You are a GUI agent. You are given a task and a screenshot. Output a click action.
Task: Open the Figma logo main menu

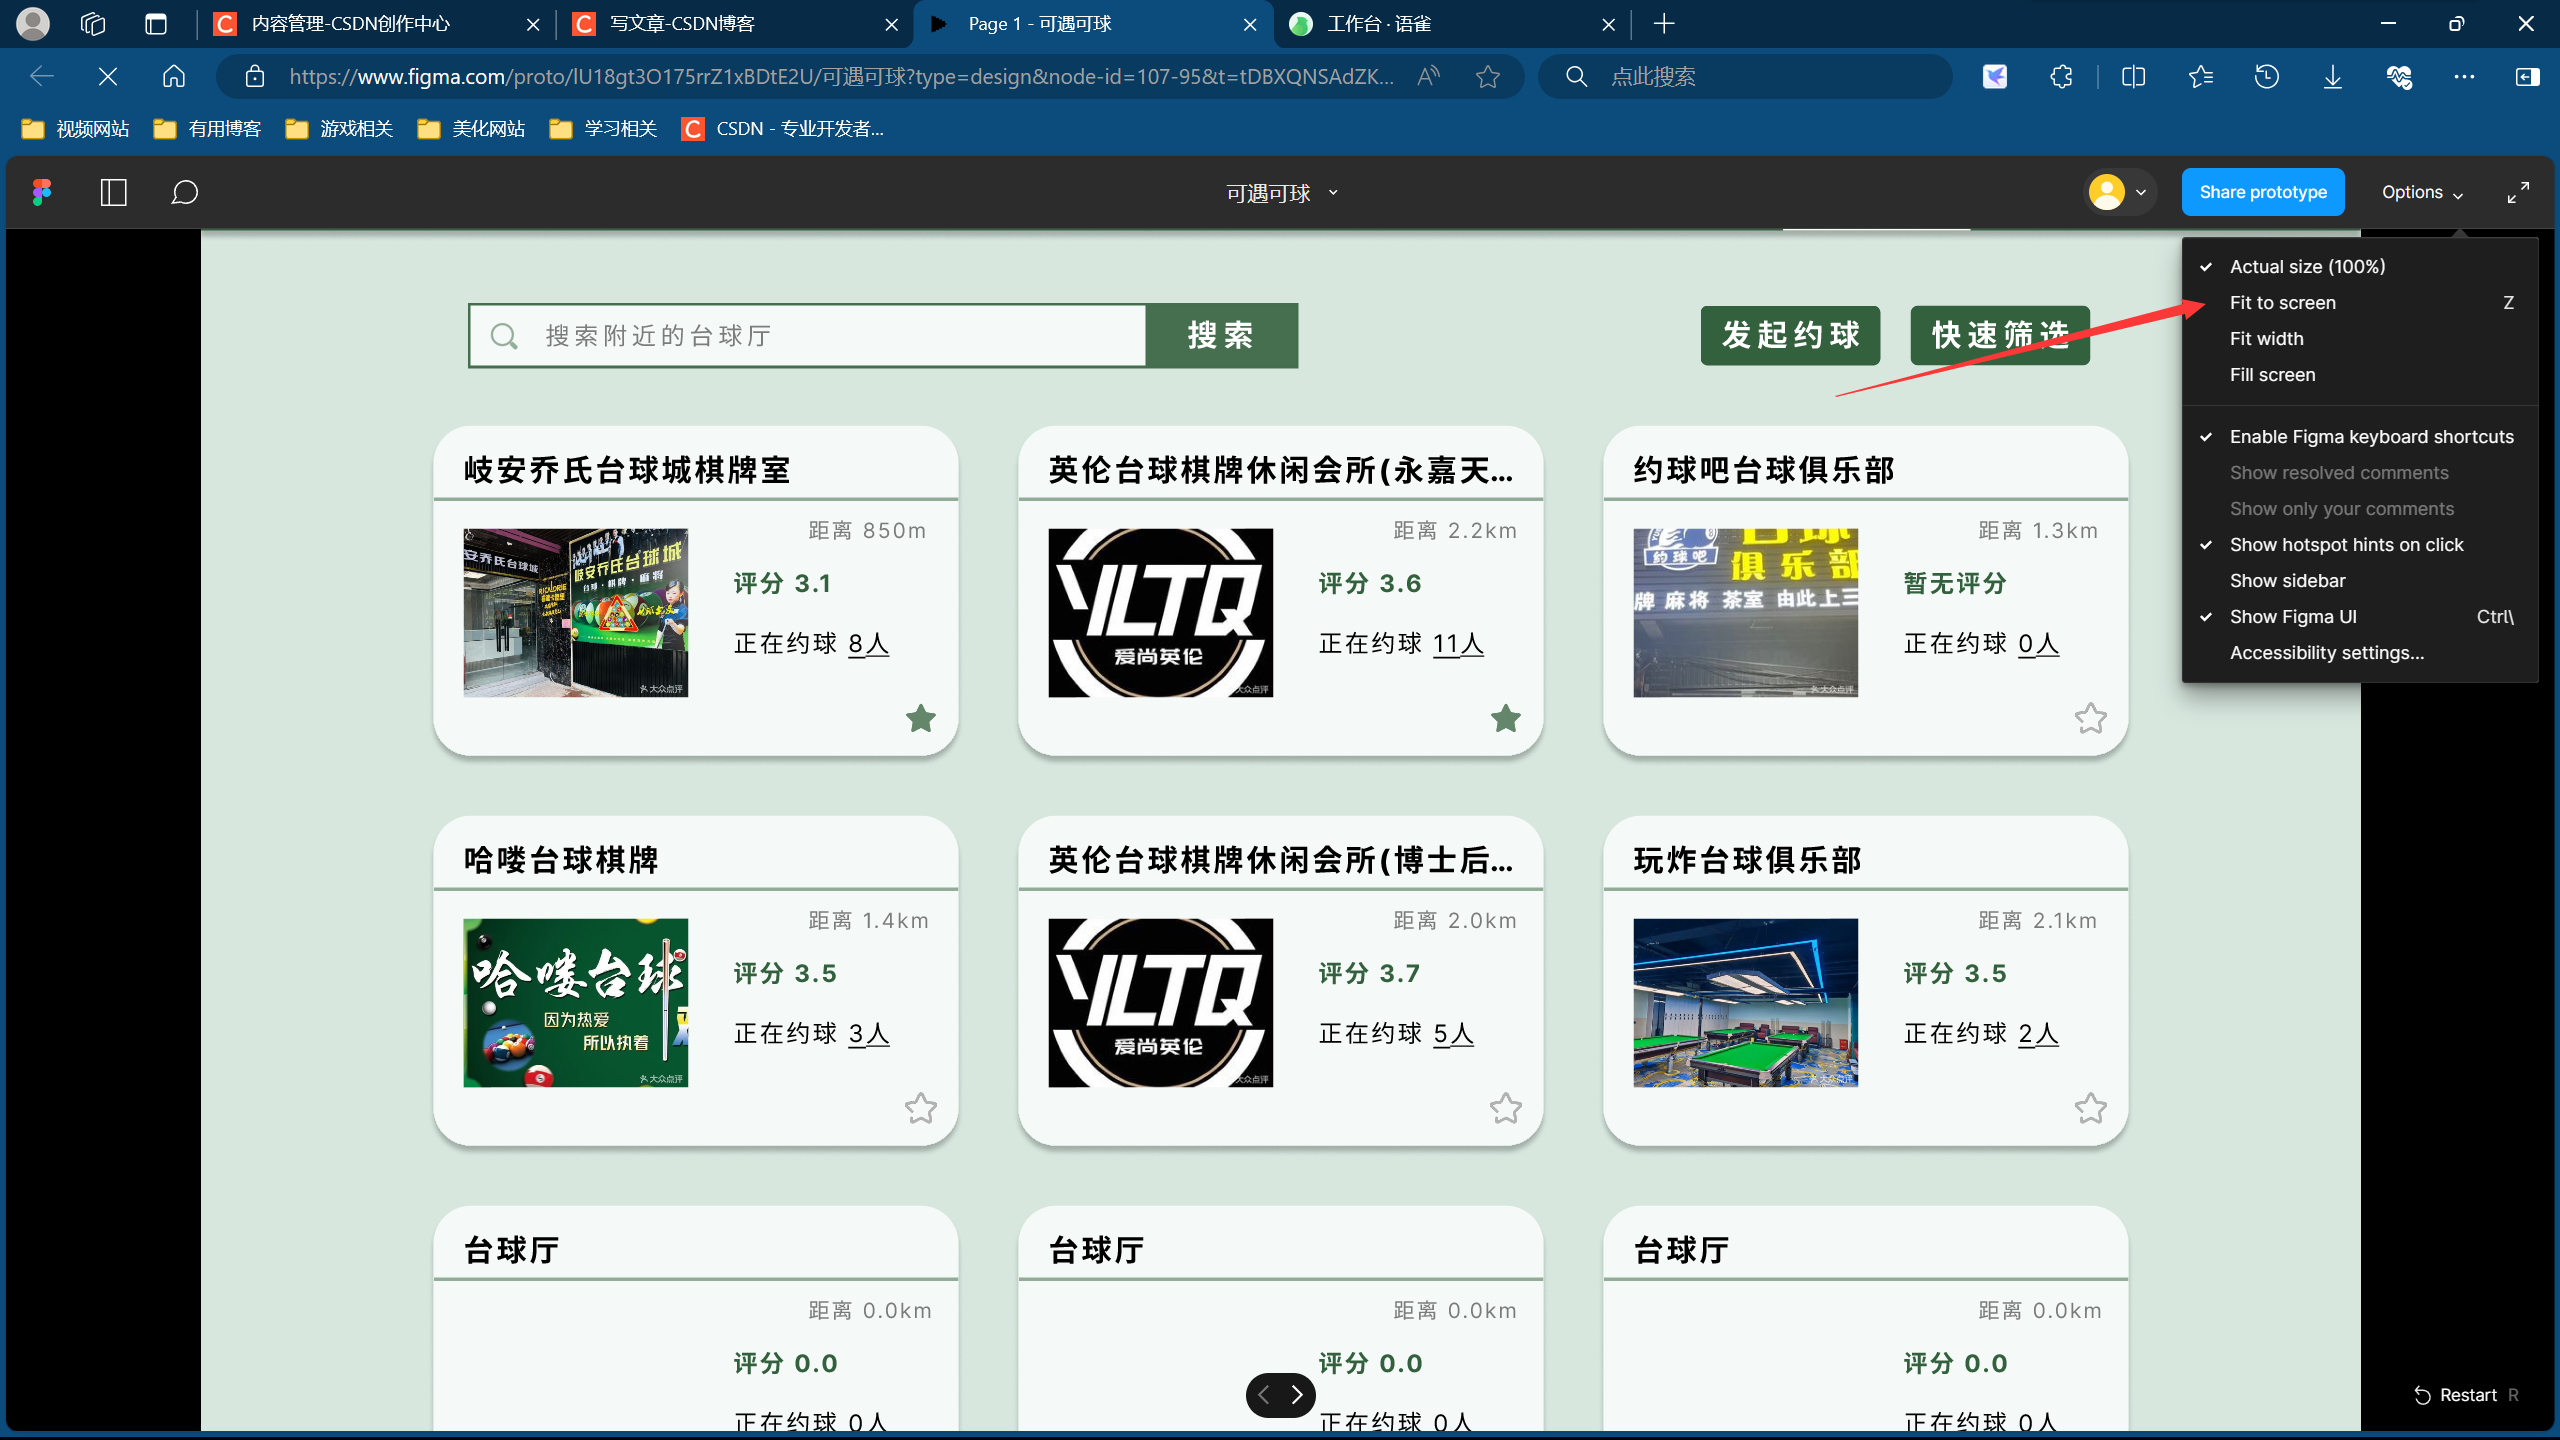click(x=41, y=192)
